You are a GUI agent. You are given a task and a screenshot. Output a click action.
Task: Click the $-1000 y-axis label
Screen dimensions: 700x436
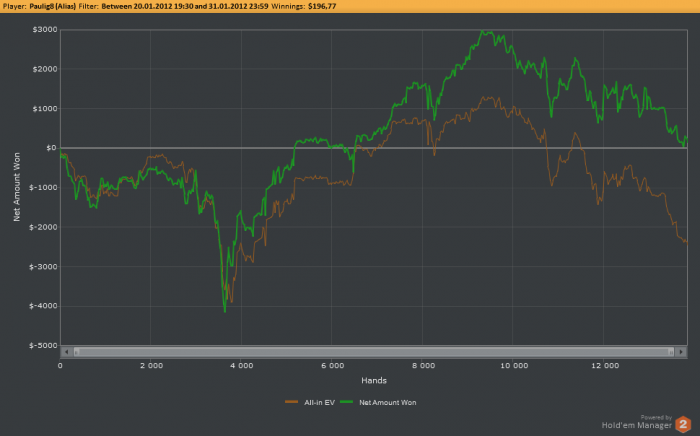click(x=43, y=187)
